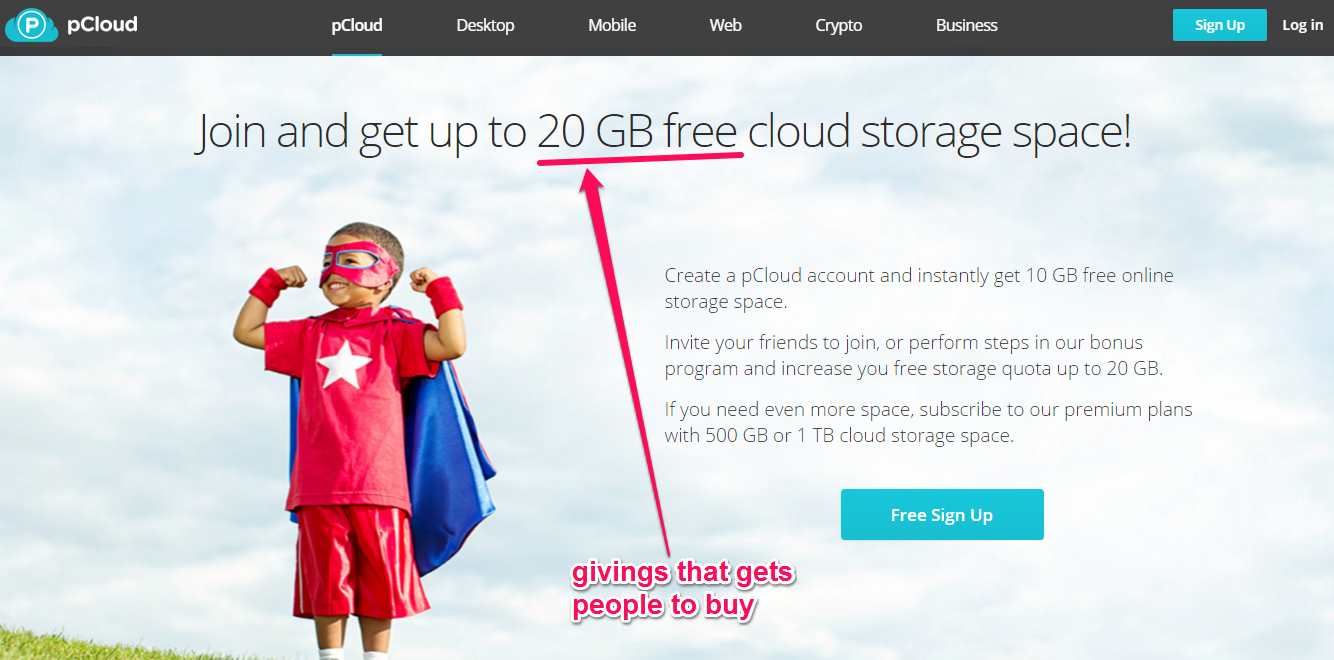
Task: Click the Sign Up button in the header
Action: [1219, 25]
